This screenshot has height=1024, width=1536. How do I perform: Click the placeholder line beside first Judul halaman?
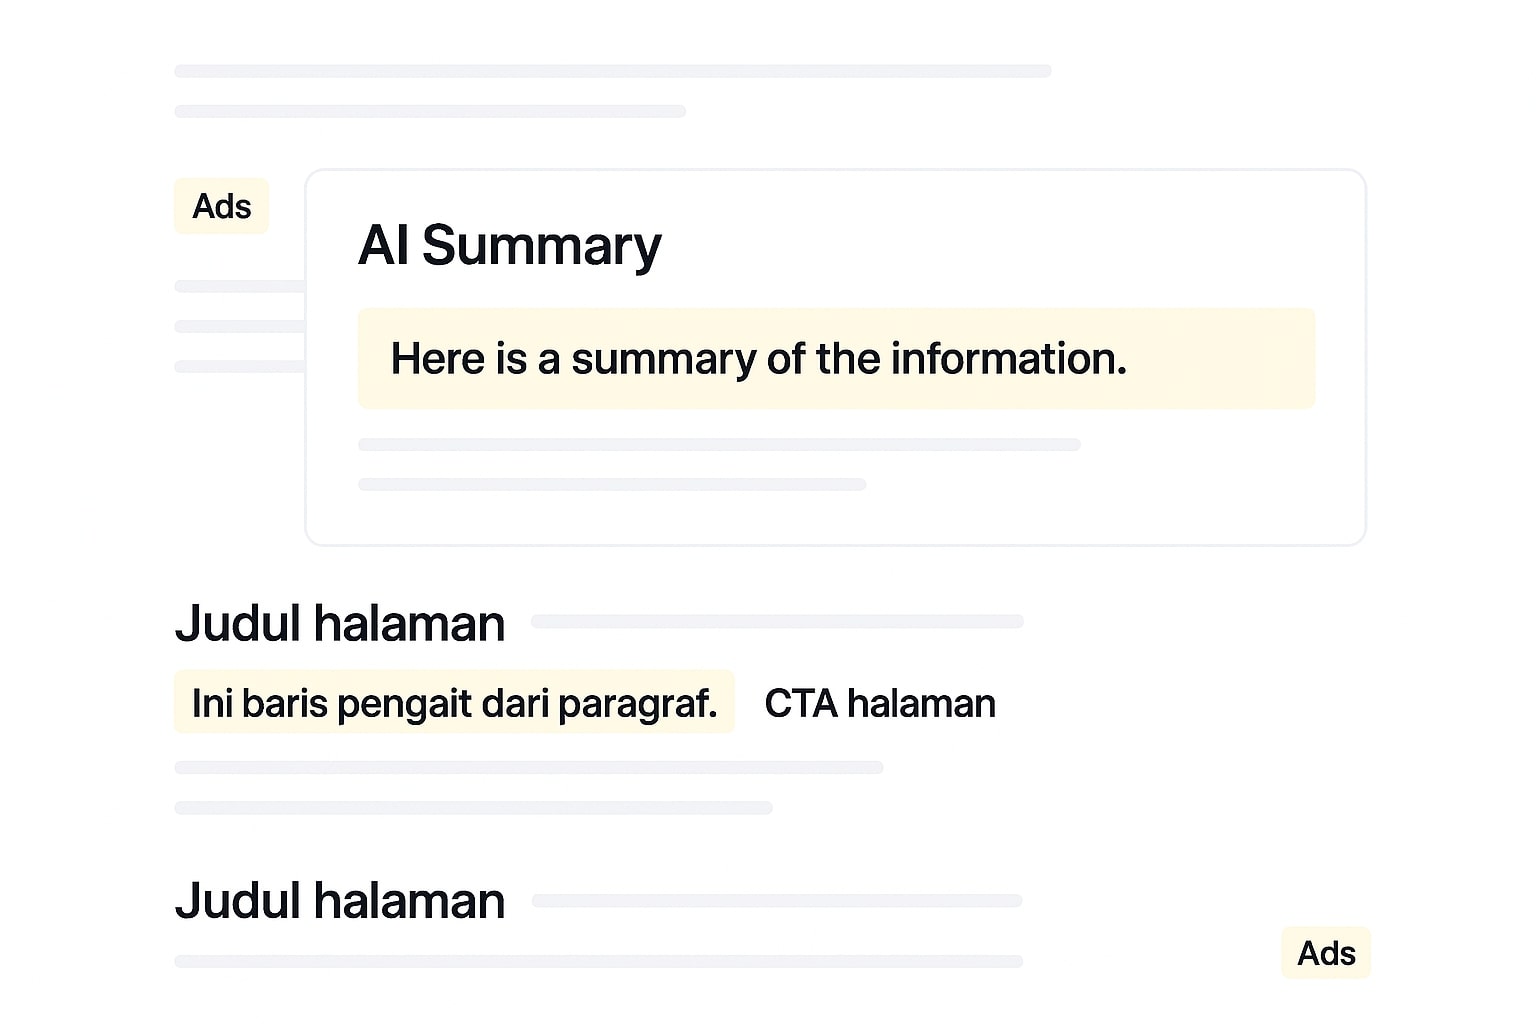(x=777, y=621)
